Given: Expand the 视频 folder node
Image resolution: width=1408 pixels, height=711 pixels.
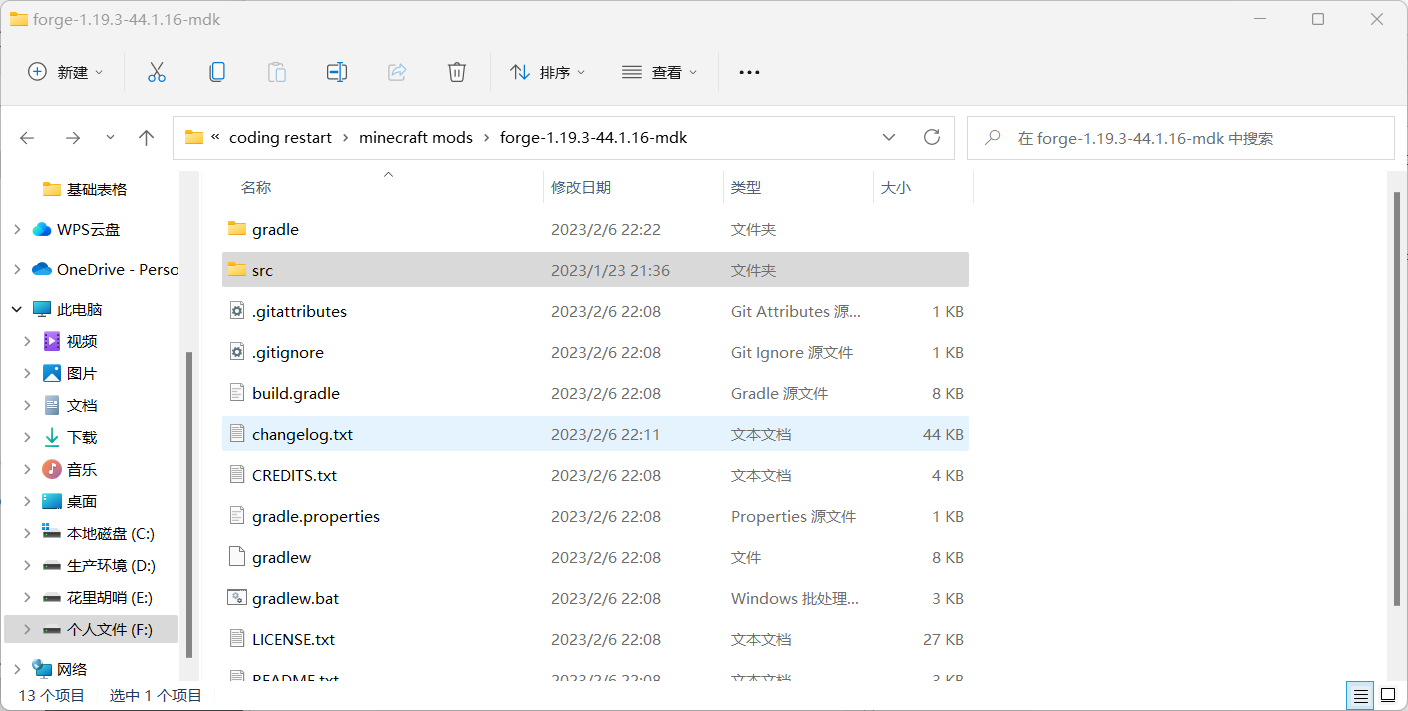Looking at the screenshot, I should [27, 341].
